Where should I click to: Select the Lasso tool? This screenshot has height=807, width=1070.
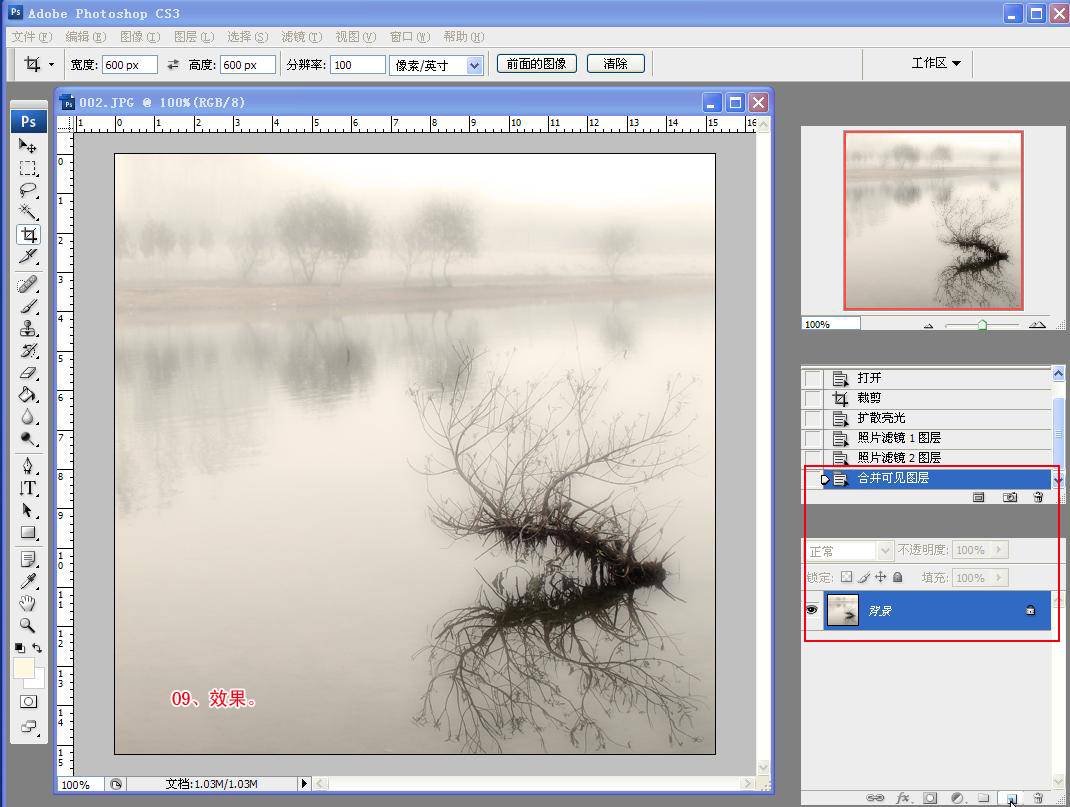pyautogui.click(x=28, y=190)
